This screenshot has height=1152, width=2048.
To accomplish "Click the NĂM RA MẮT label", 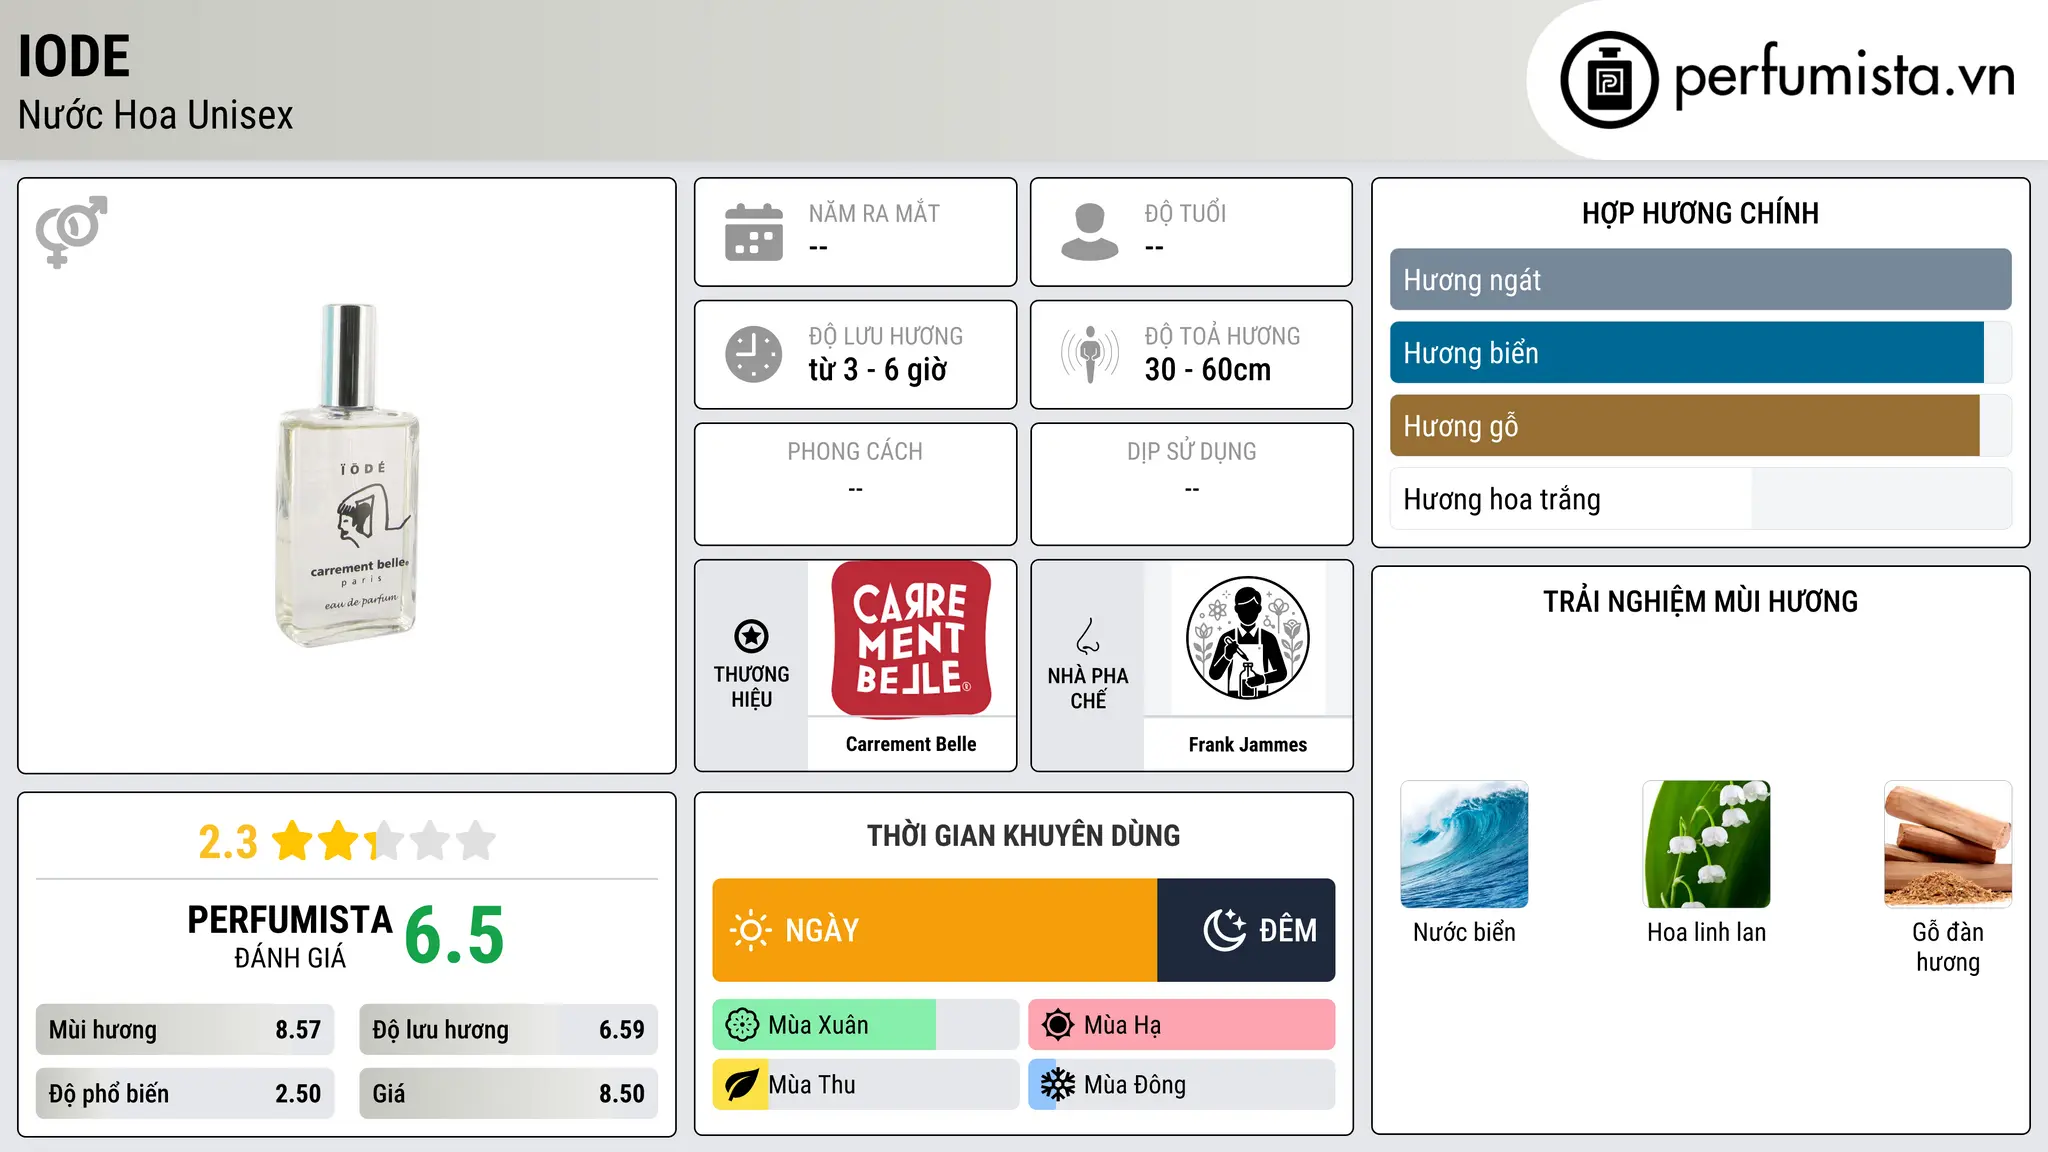I will (874, 214).
